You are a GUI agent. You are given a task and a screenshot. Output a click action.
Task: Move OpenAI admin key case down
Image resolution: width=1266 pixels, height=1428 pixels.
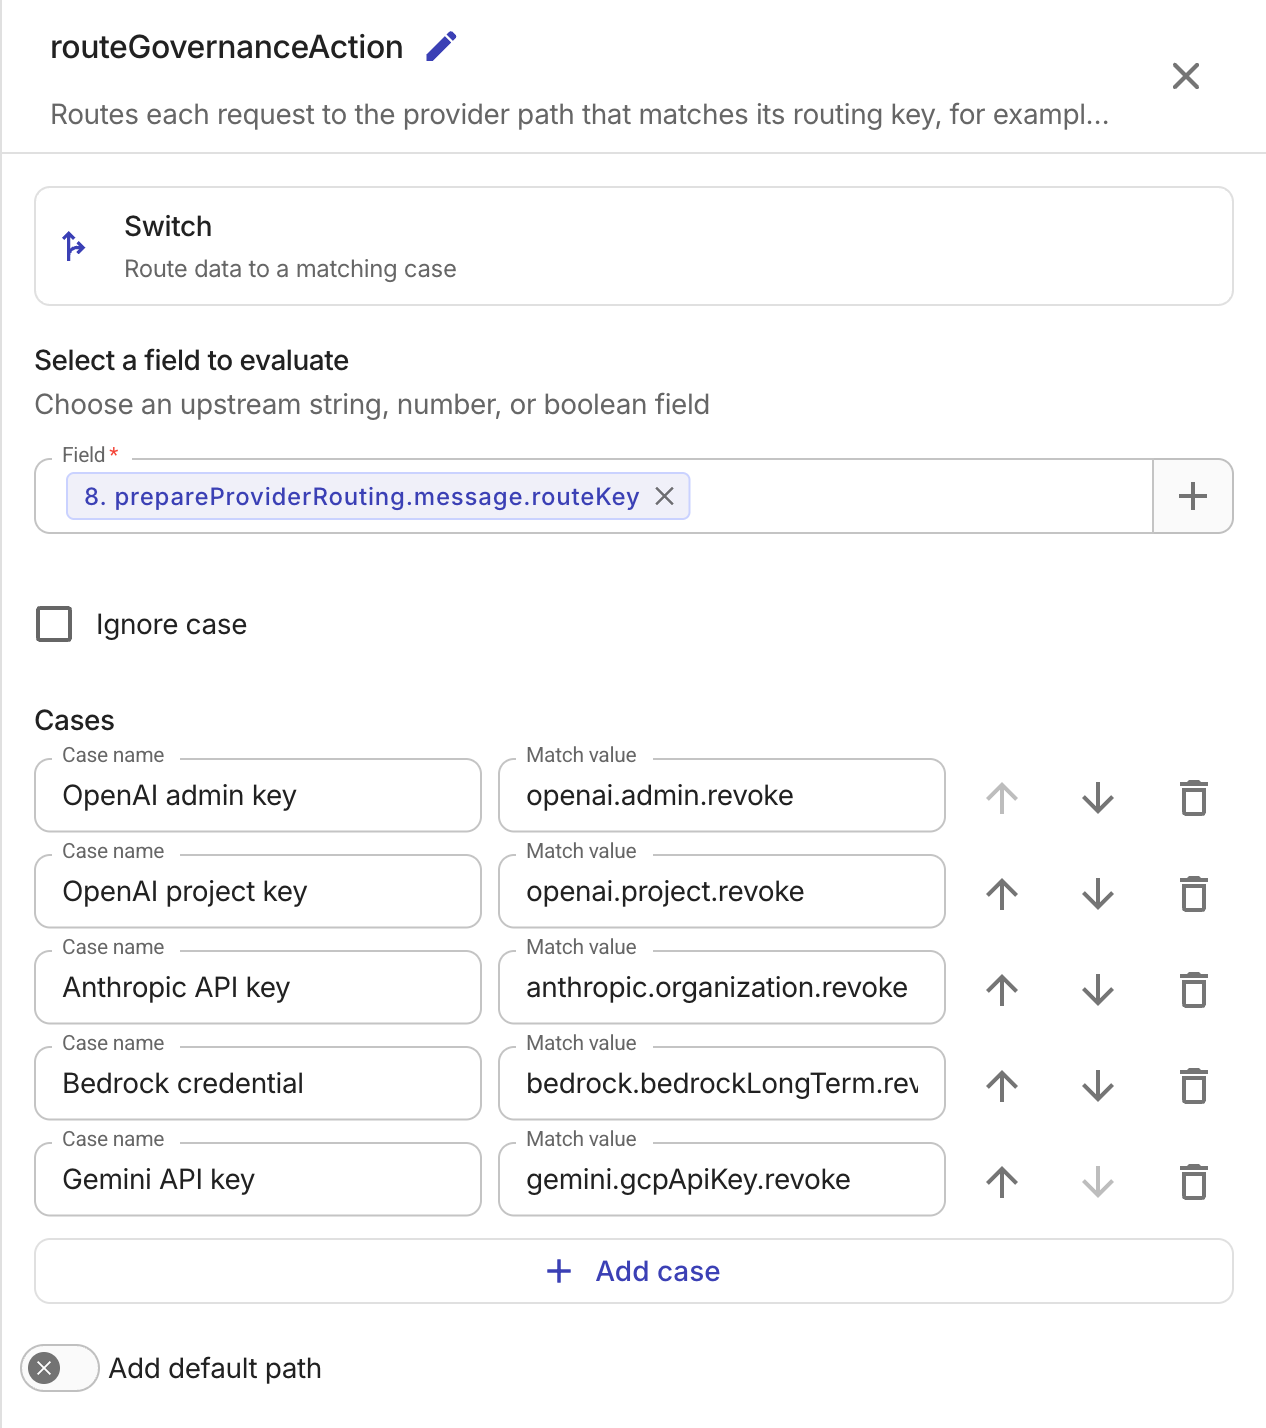tap(1097, 797)
